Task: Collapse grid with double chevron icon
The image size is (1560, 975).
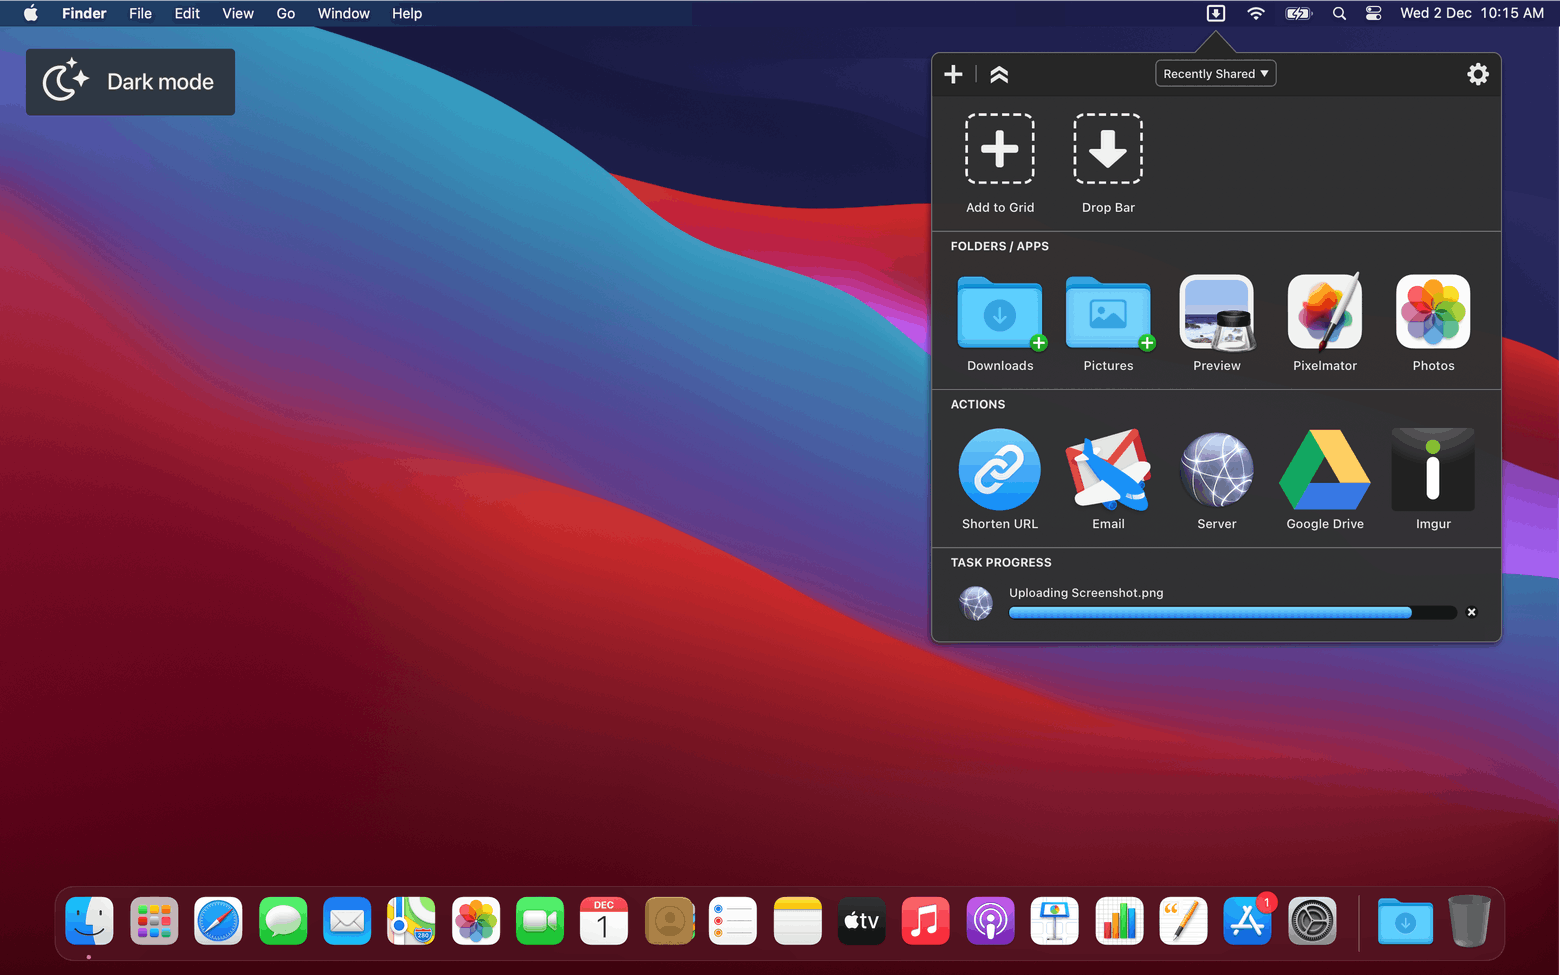Action: (999, 74)
